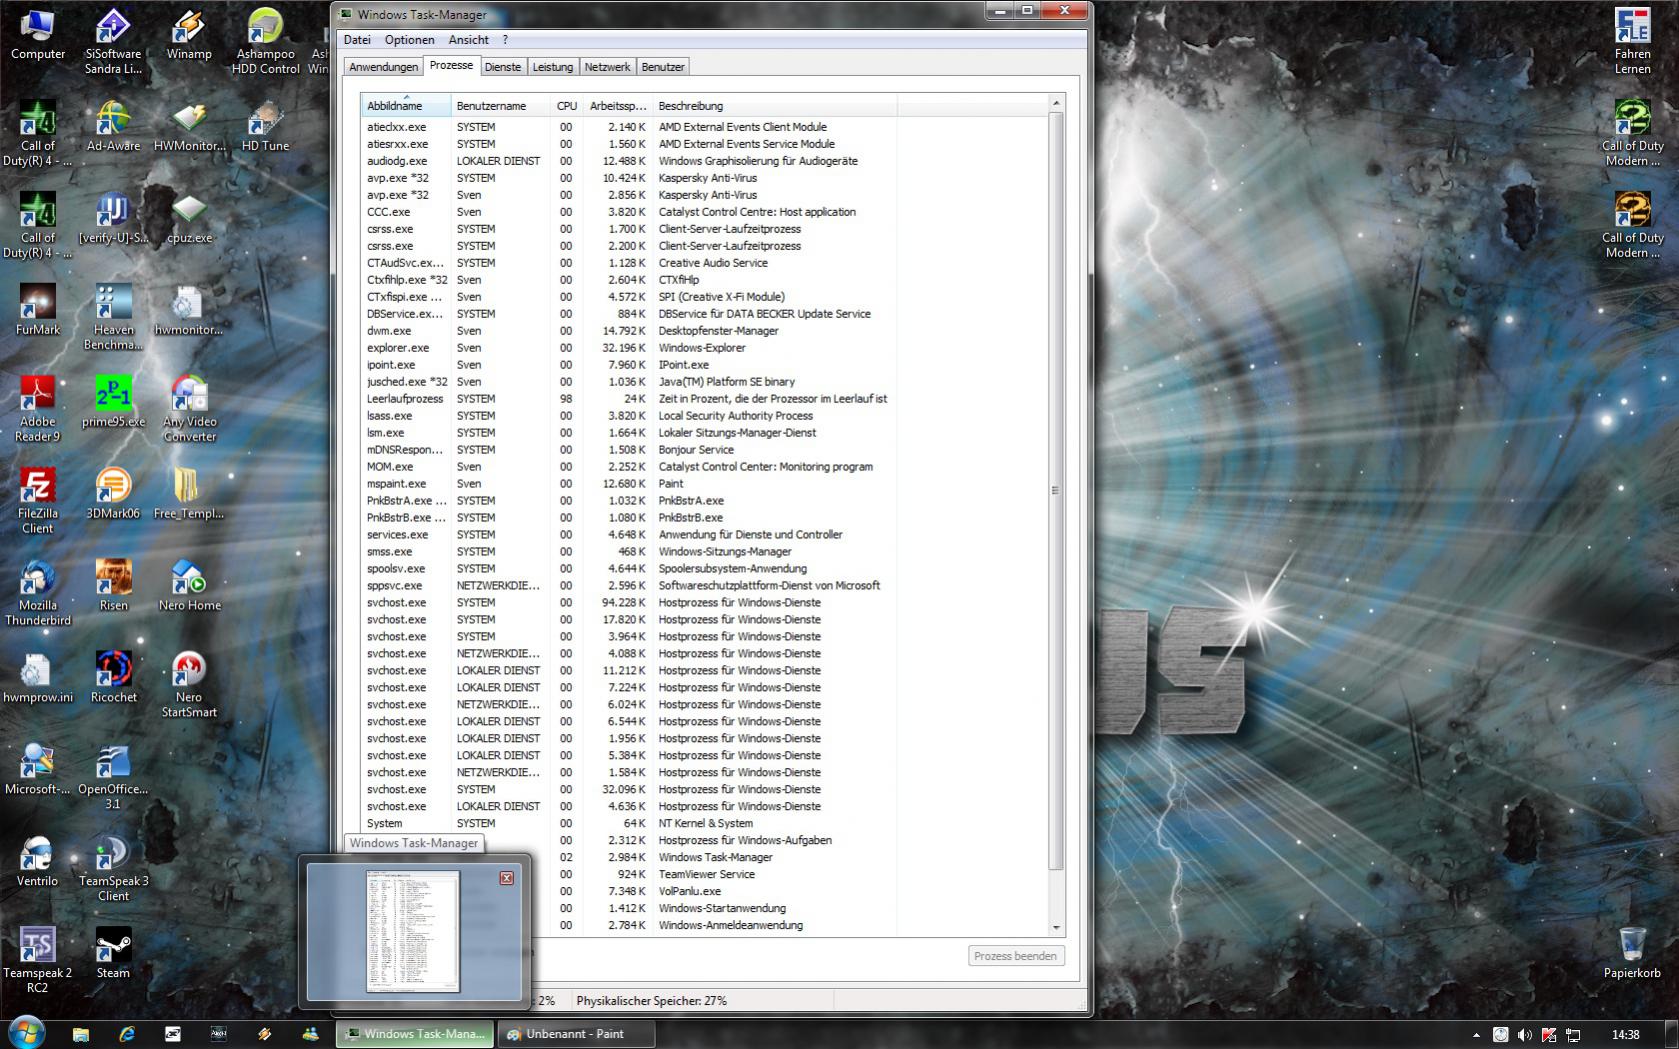
Task: Launch FurMark from the desktop
Action: tap(38, 311)
